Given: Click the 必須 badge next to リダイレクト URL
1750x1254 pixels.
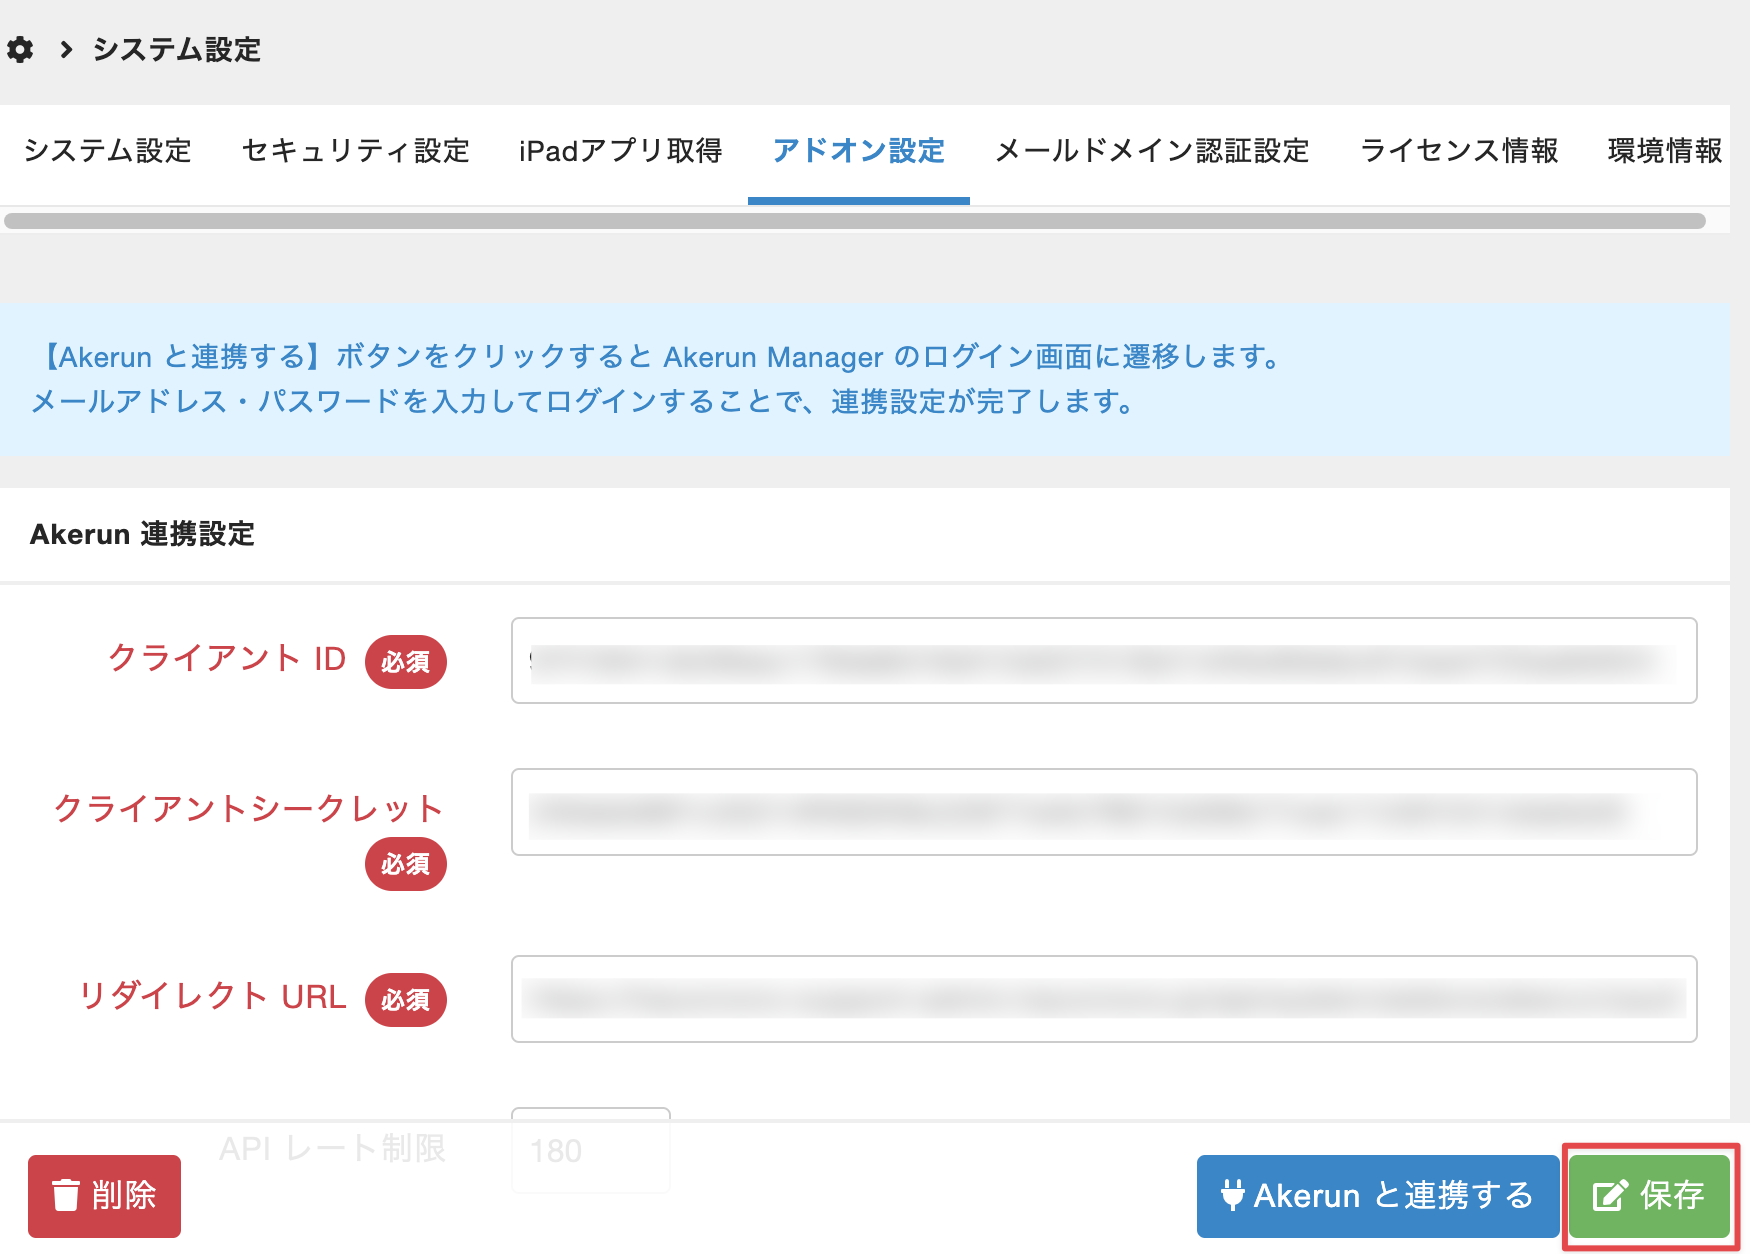Looking at the screenshot, I should [406, 1000].
